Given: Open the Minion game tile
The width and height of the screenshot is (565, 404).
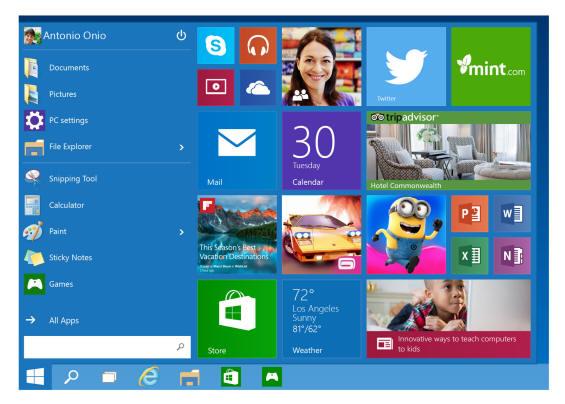Looking at the screenshot, I should pyautogui.click(x=406, y=235).
